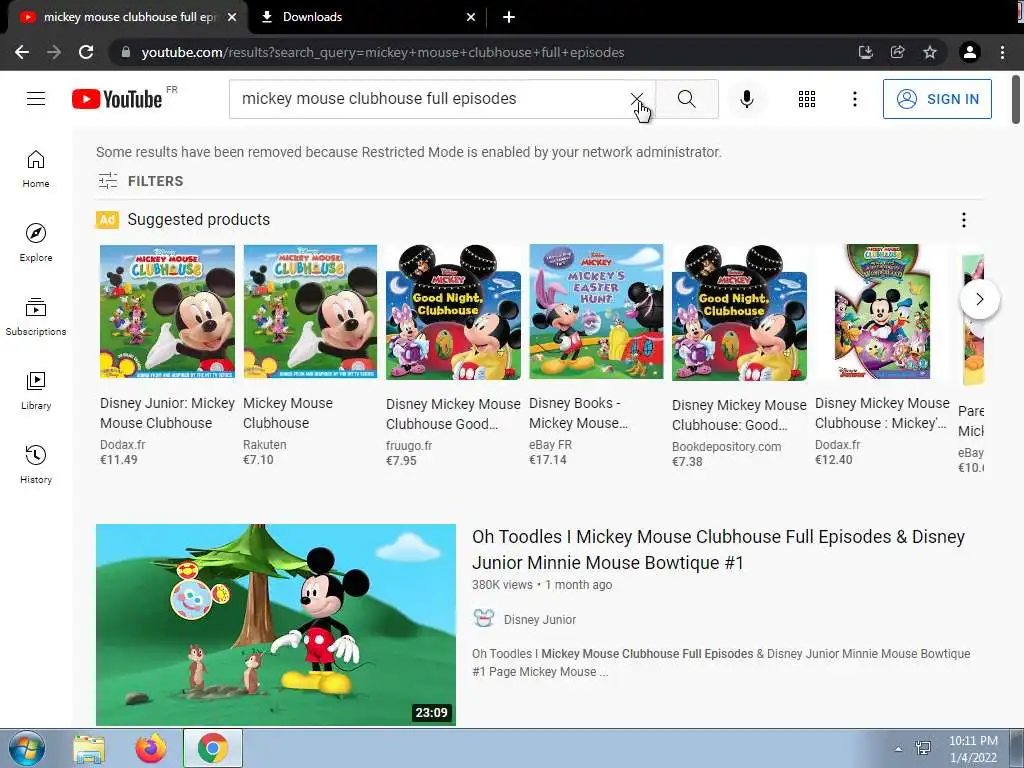Open the YouTube hamburger guide menu
Viewport: 1024px width, 768px height.
(x=36, y=99)
